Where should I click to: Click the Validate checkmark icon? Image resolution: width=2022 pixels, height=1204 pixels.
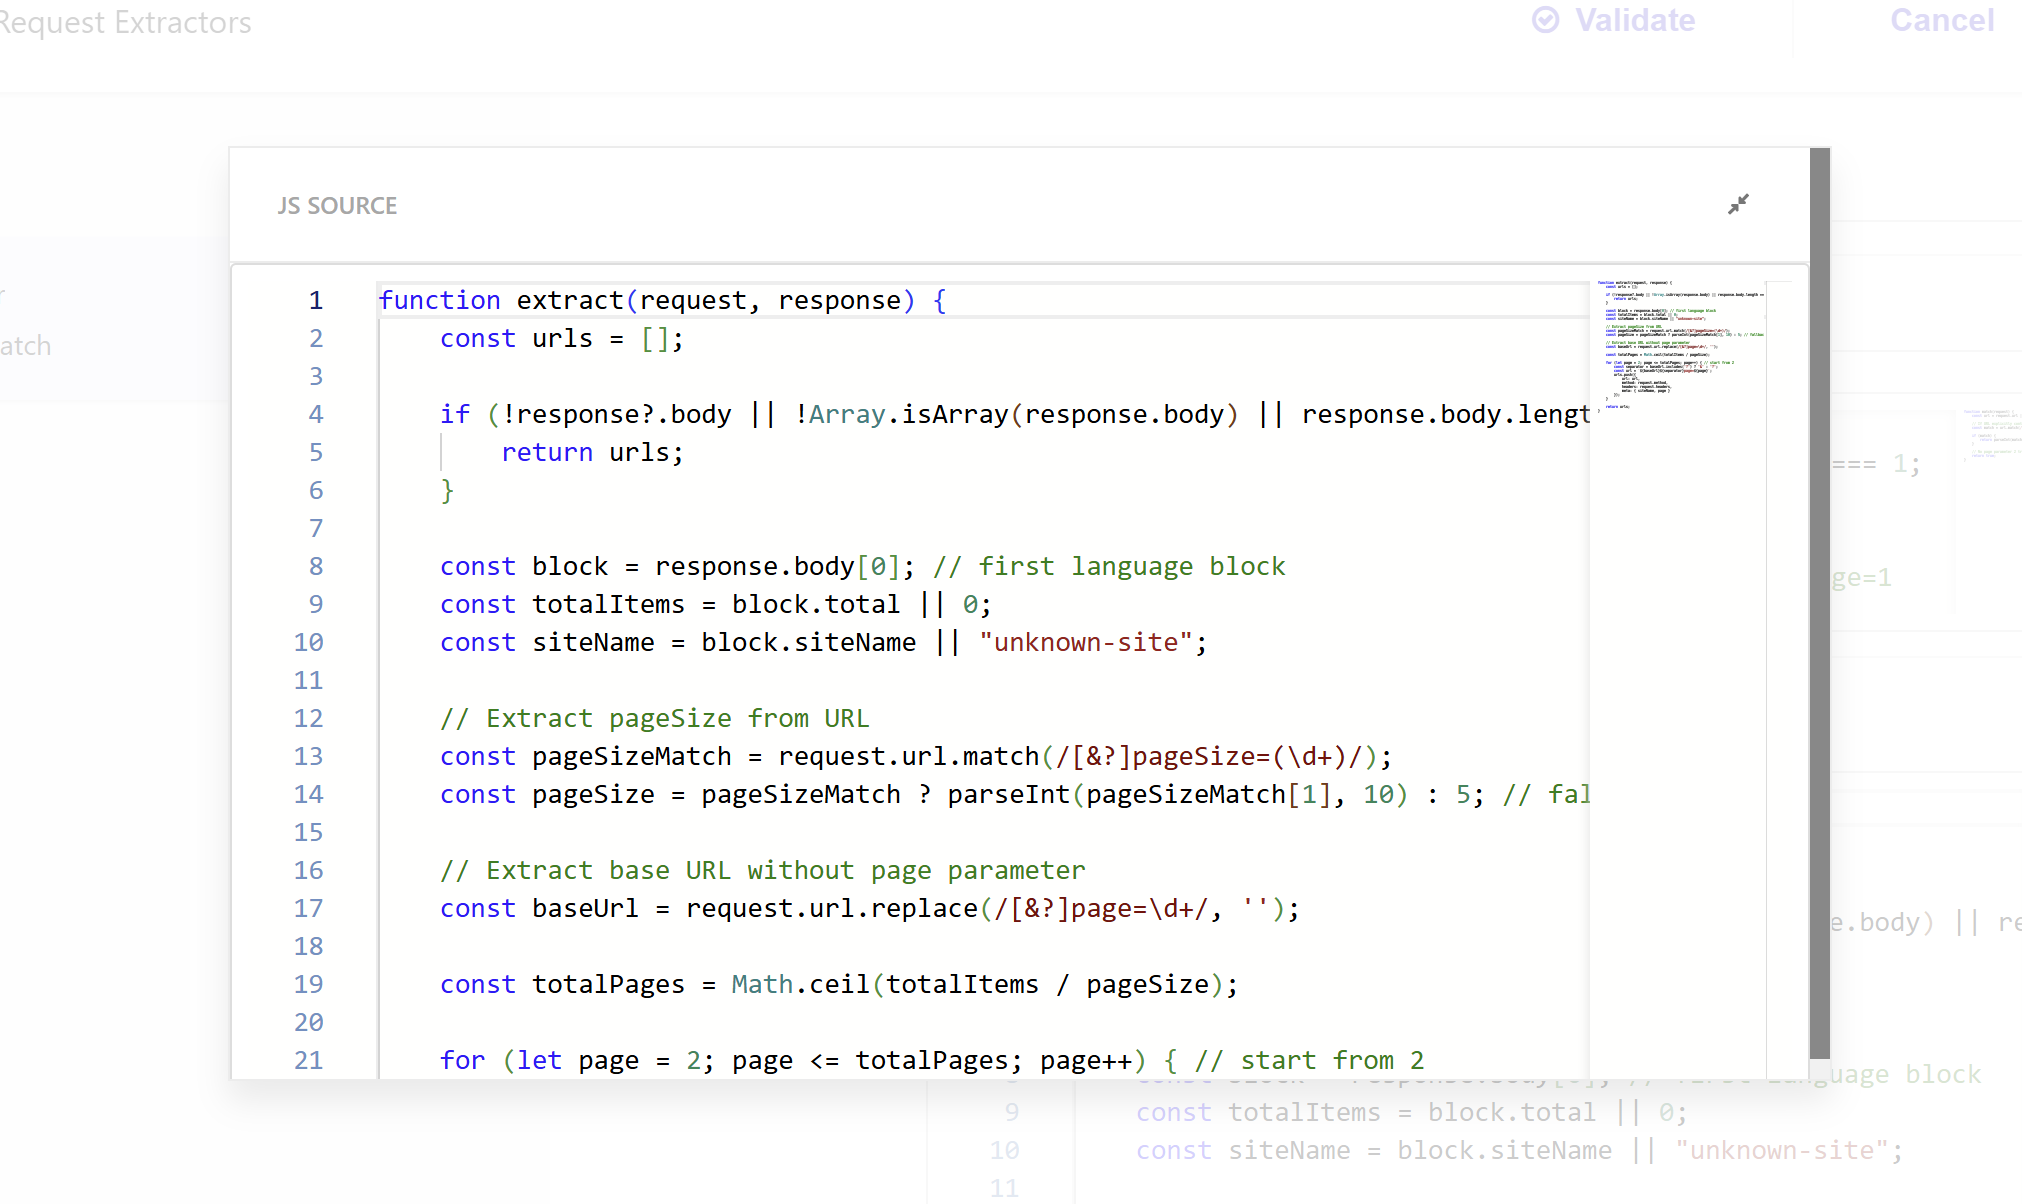click(1545, 20)
